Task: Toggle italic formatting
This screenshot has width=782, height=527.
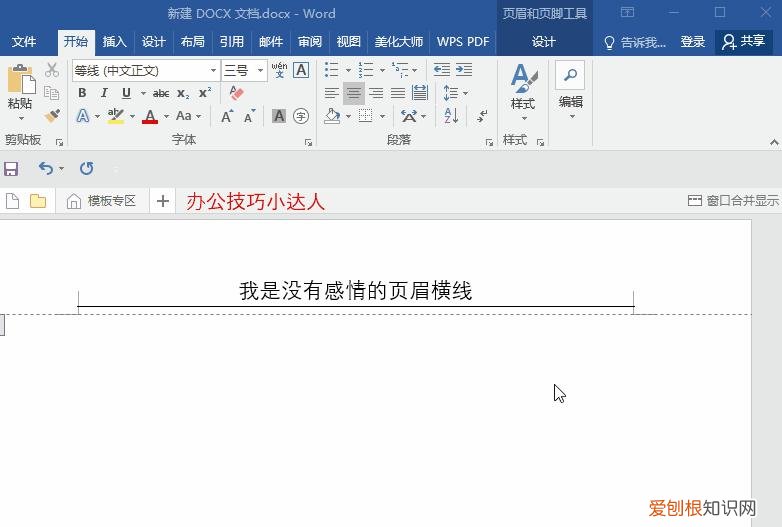Action: pos(104,93)
